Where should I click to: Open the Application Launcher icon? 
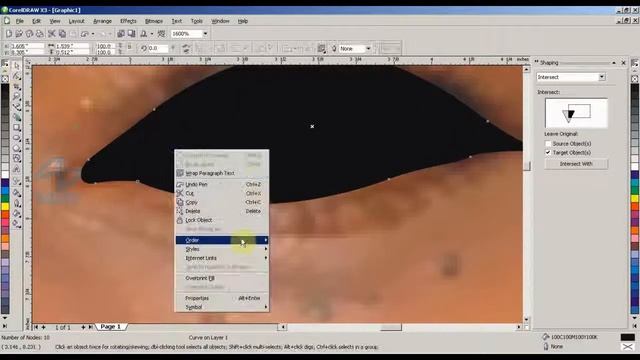coord(144,33)
